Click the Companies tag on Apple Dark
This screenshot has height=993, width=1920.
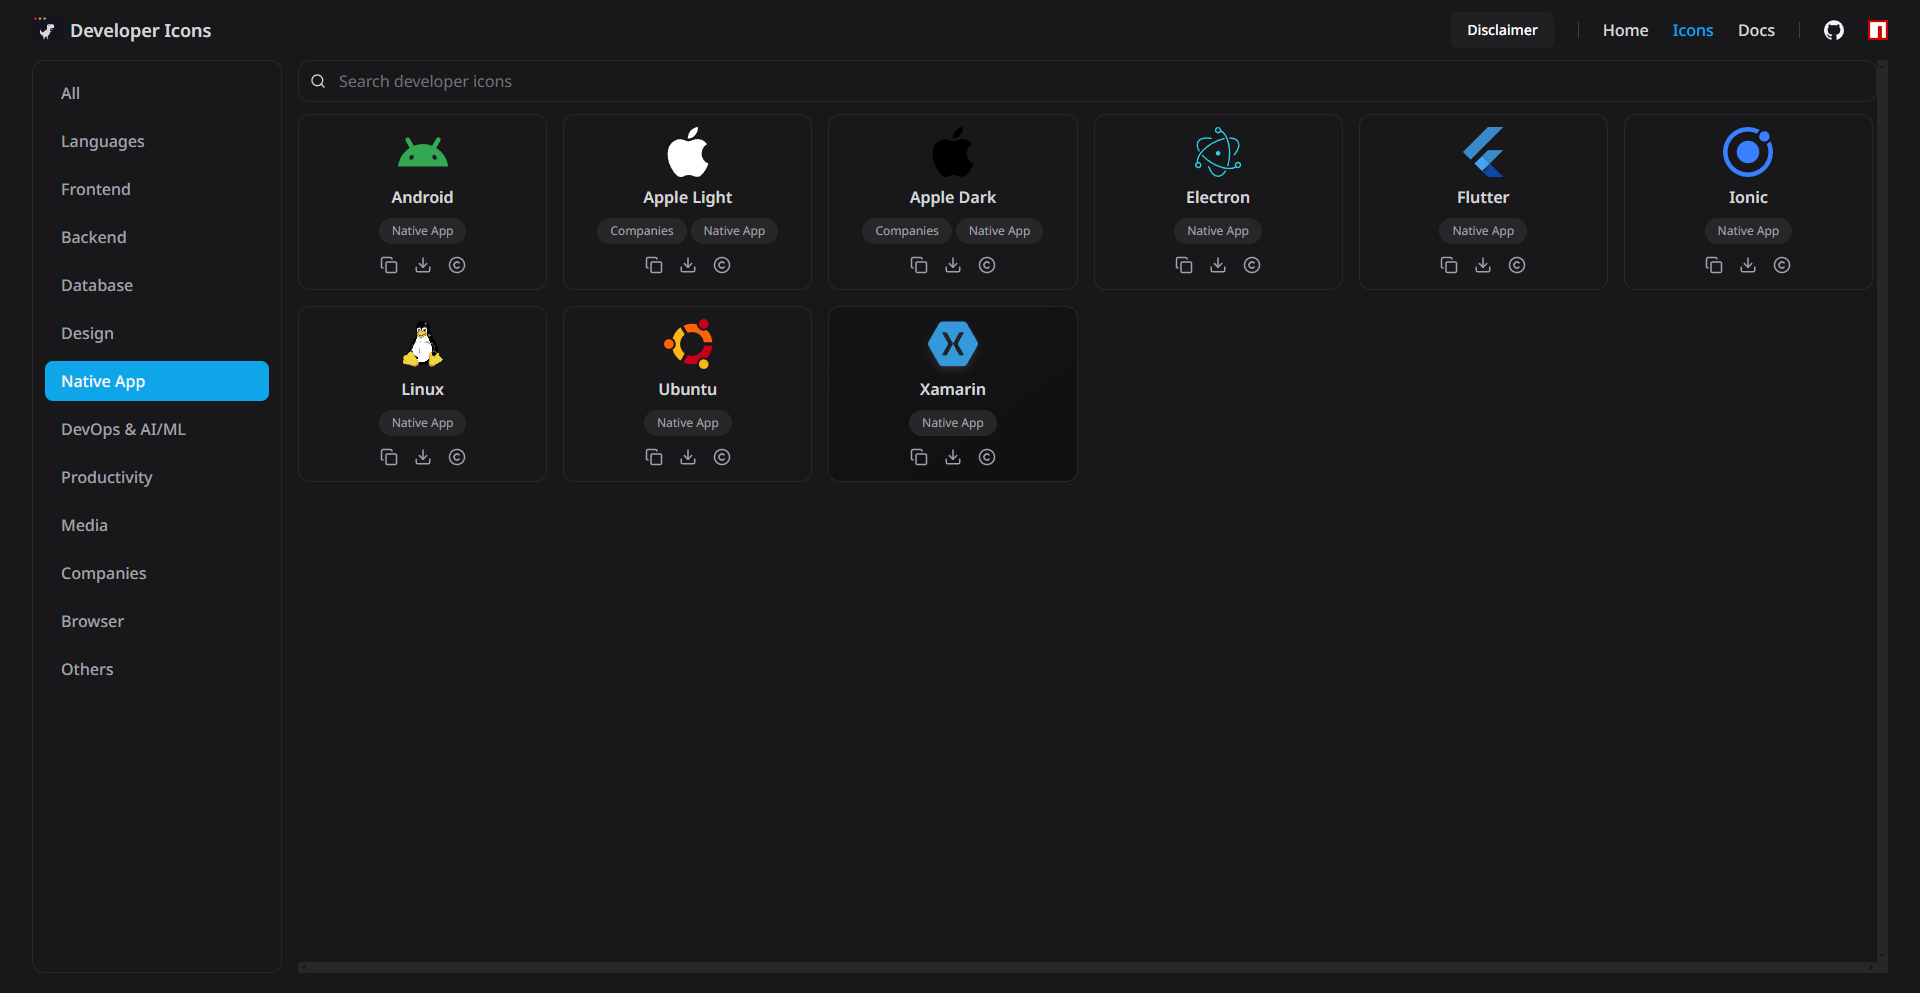tap(907, 231)
